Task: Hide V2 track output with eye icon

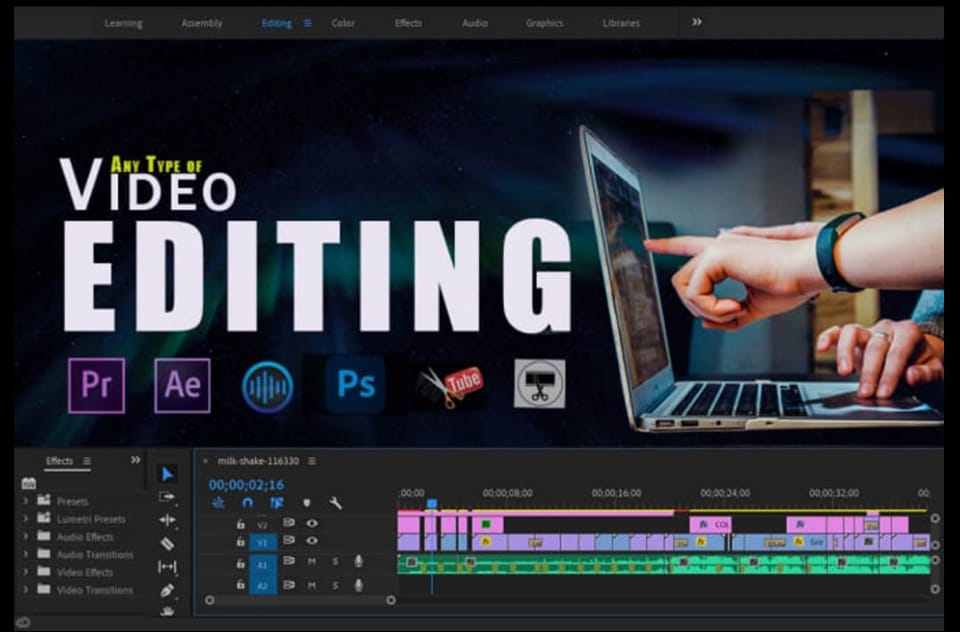Action: click(312, 523)
